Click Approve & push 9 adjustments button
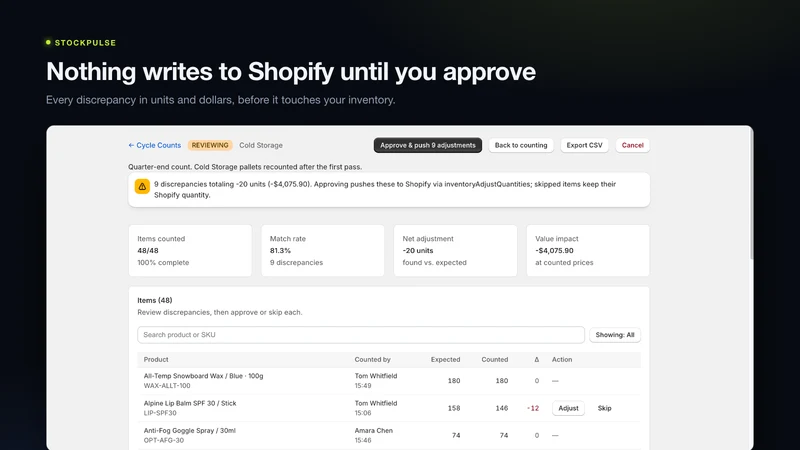This screenshot has width=800, height=450. click(428, 145)
